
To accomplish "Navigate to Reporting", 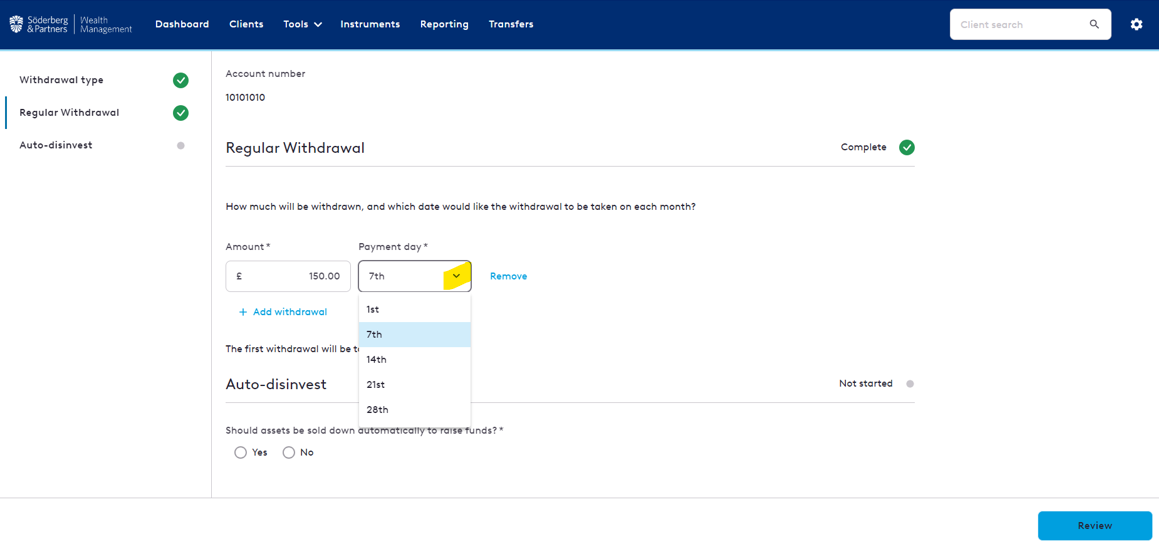I will coord(444,24).
